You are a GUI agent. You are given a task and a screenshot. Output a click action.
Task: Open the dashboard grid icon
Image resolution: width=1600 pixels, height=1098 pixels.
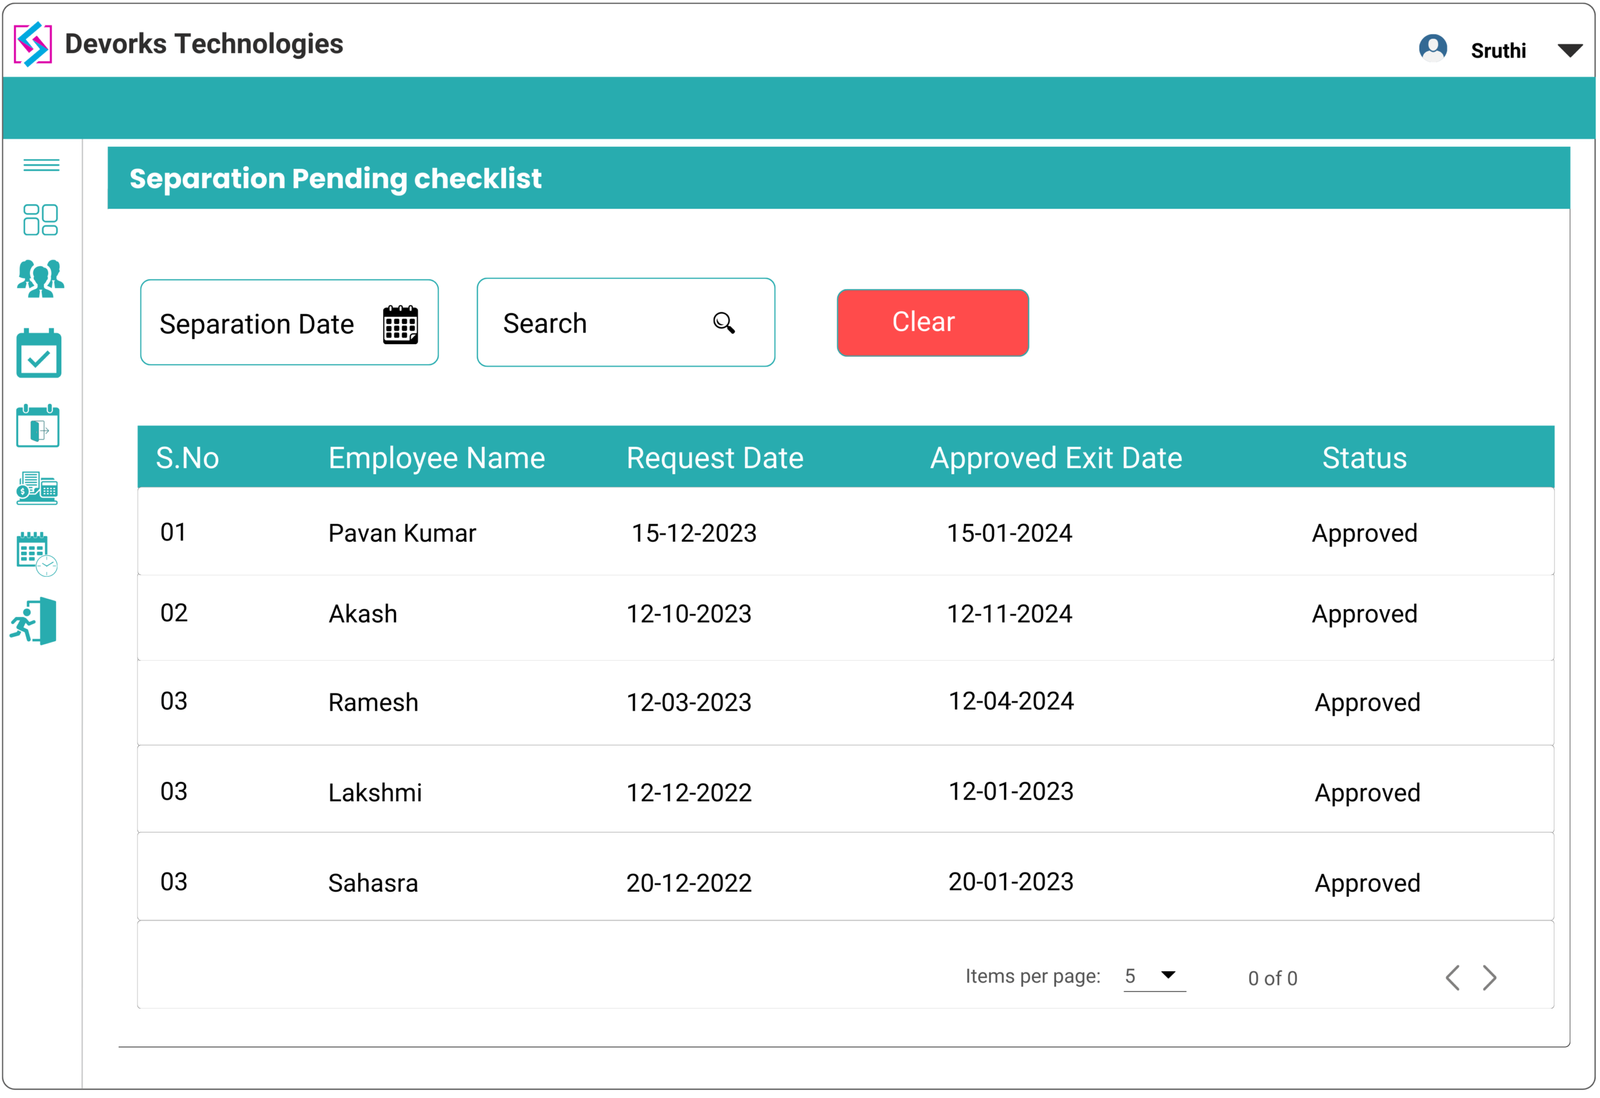(x=39, y=220)
